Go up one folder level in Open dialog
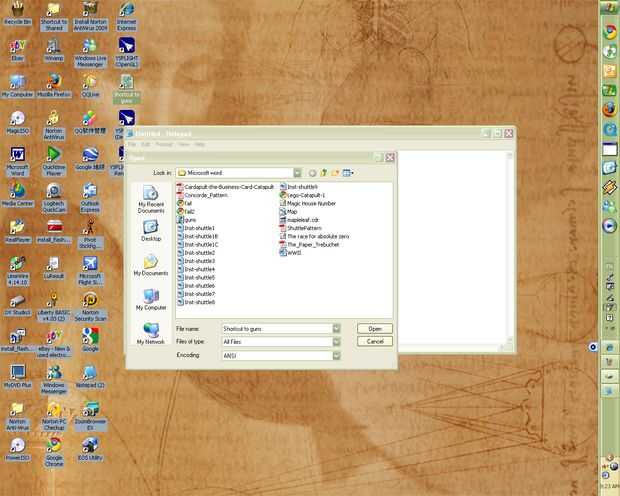620x496 pixels. 324,173
